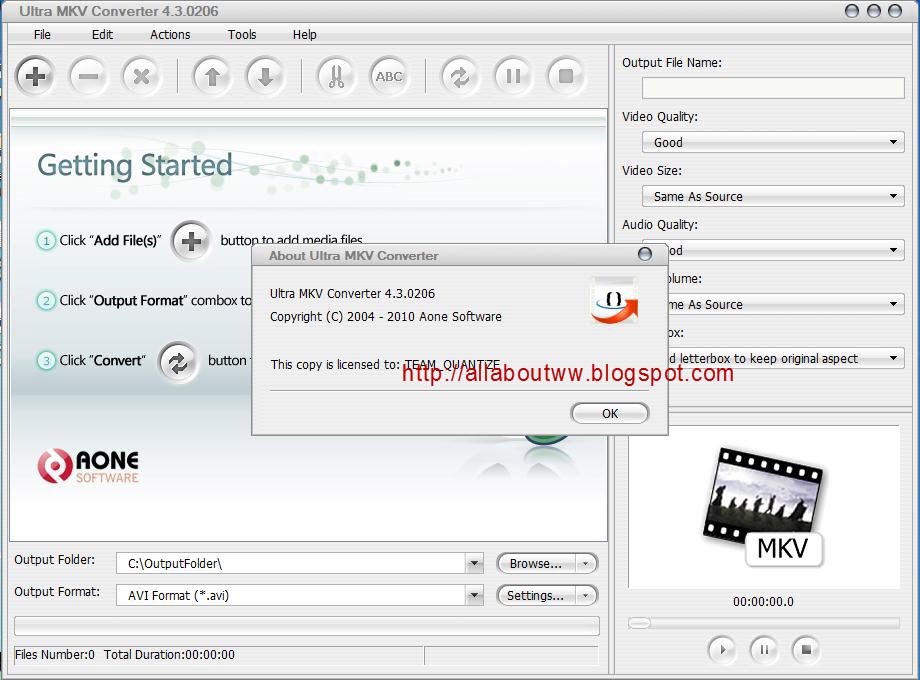
Task: Open the Edit menu
Action: tap(102, 35)
